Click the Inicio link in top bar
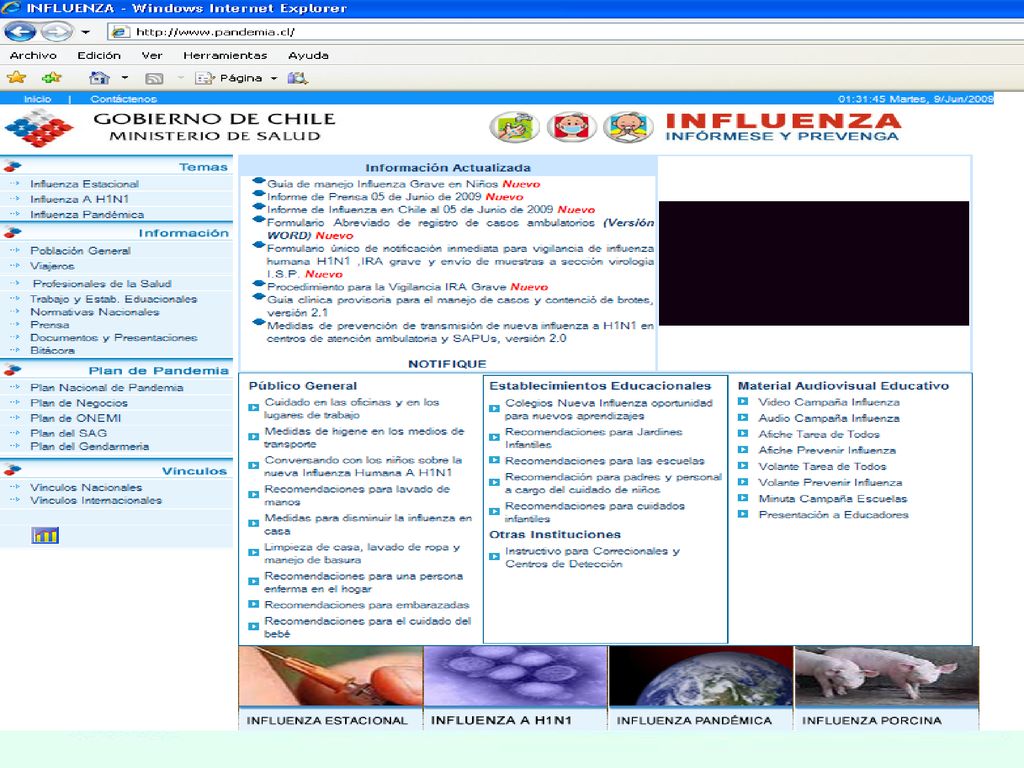This screenshot has height=768, width=1024. pyautogui.click(x=37, y=99)
